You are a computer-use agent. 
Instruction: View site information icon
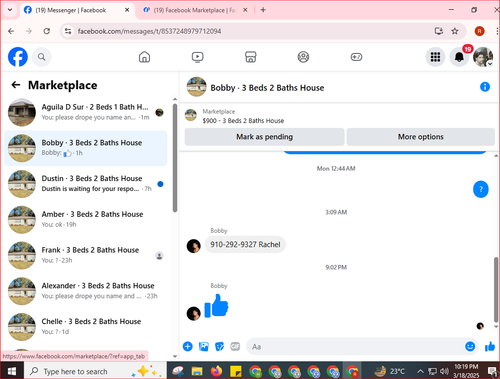pos(68,31)
